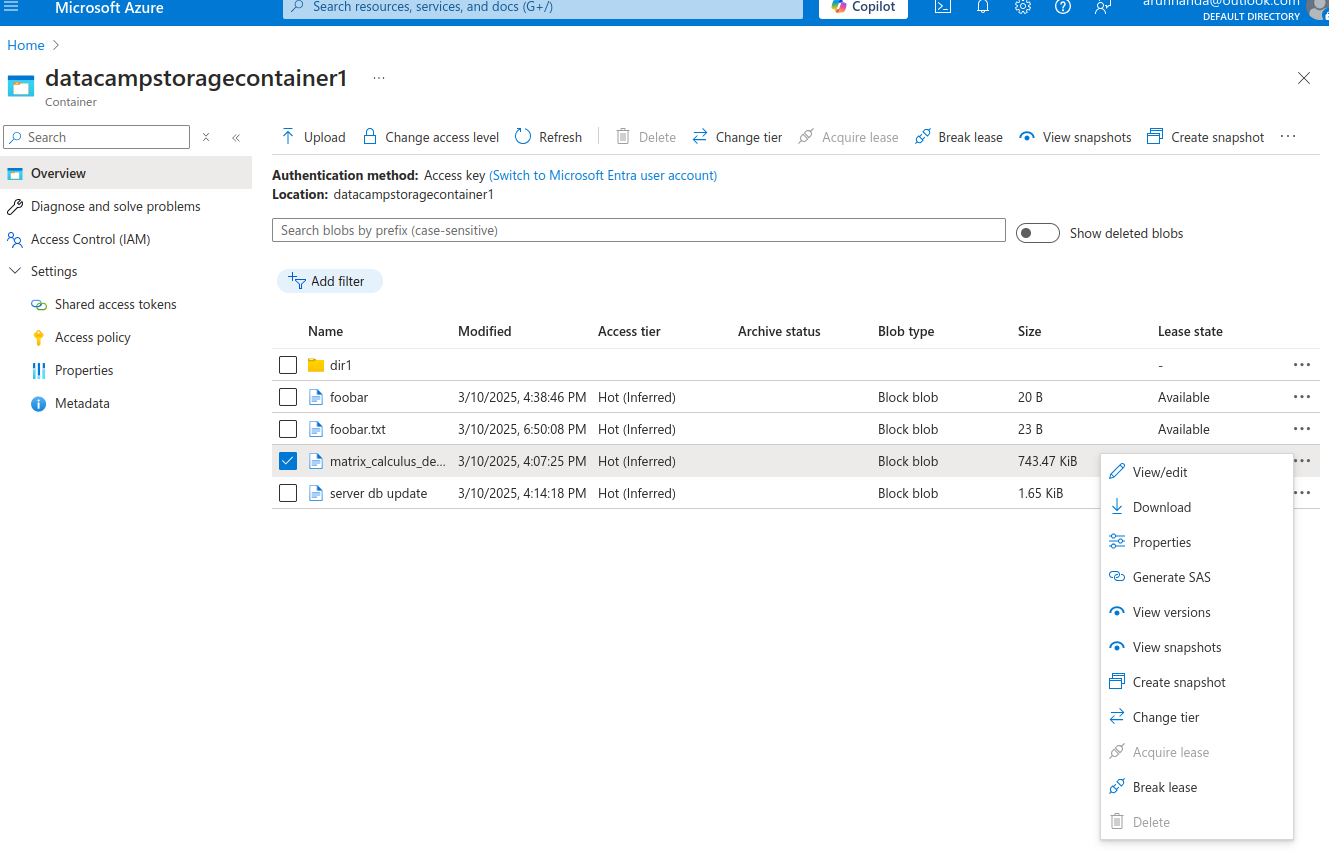Collapse the Settings section in sidebar
Image resolution: width=1329 pixels, height=854 pixels.
(x=15, y=271)
